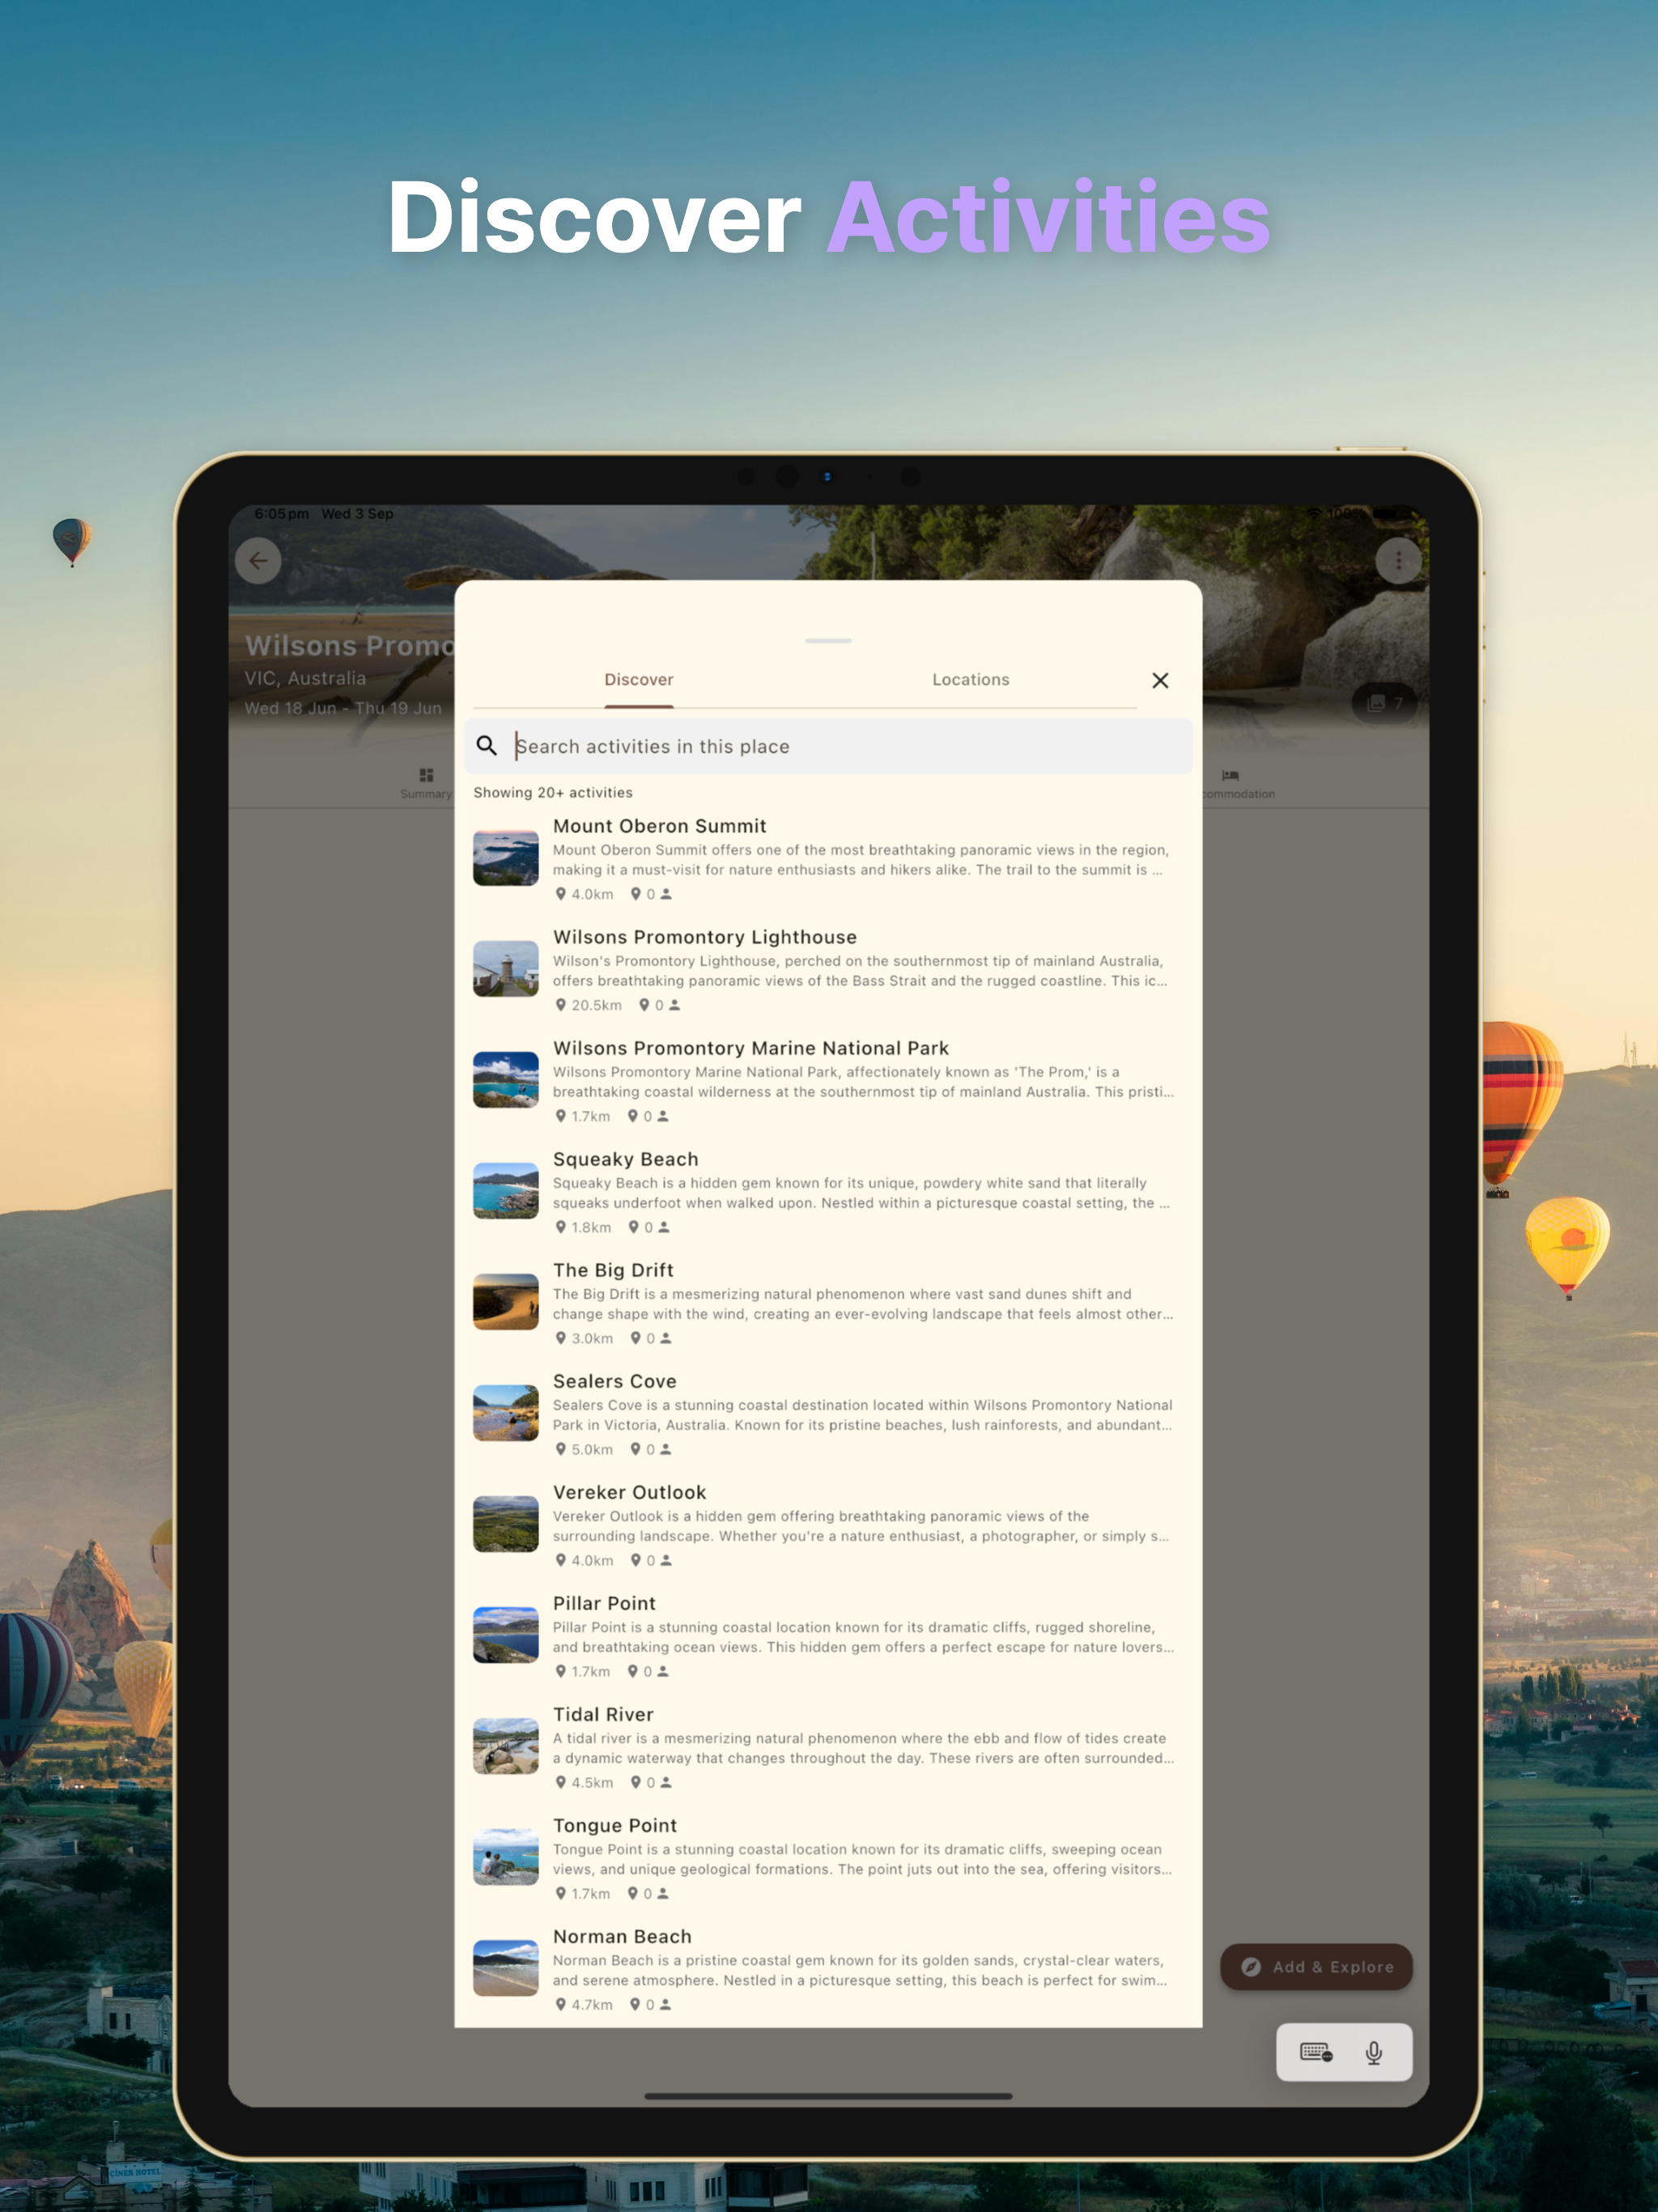
Task: Open Mount Oberon Summit thumbnail
Action: pyautogui.click(x=506, y=858)
